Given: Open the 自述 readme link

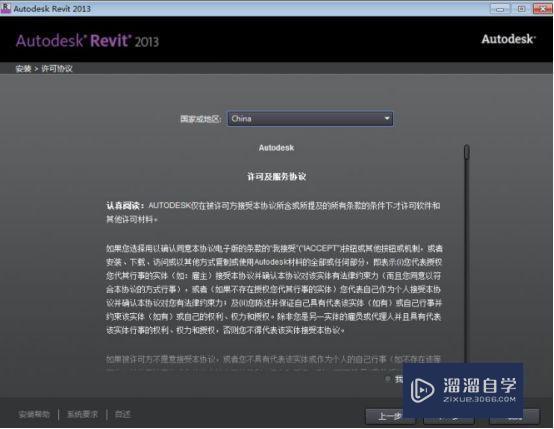Looking at the screenshot, I should (123, 414).
